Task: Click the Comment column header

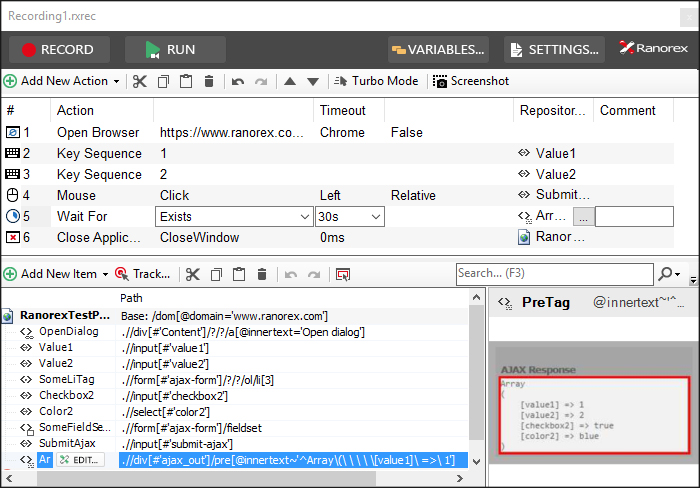Action: click(x=628, y=111)
